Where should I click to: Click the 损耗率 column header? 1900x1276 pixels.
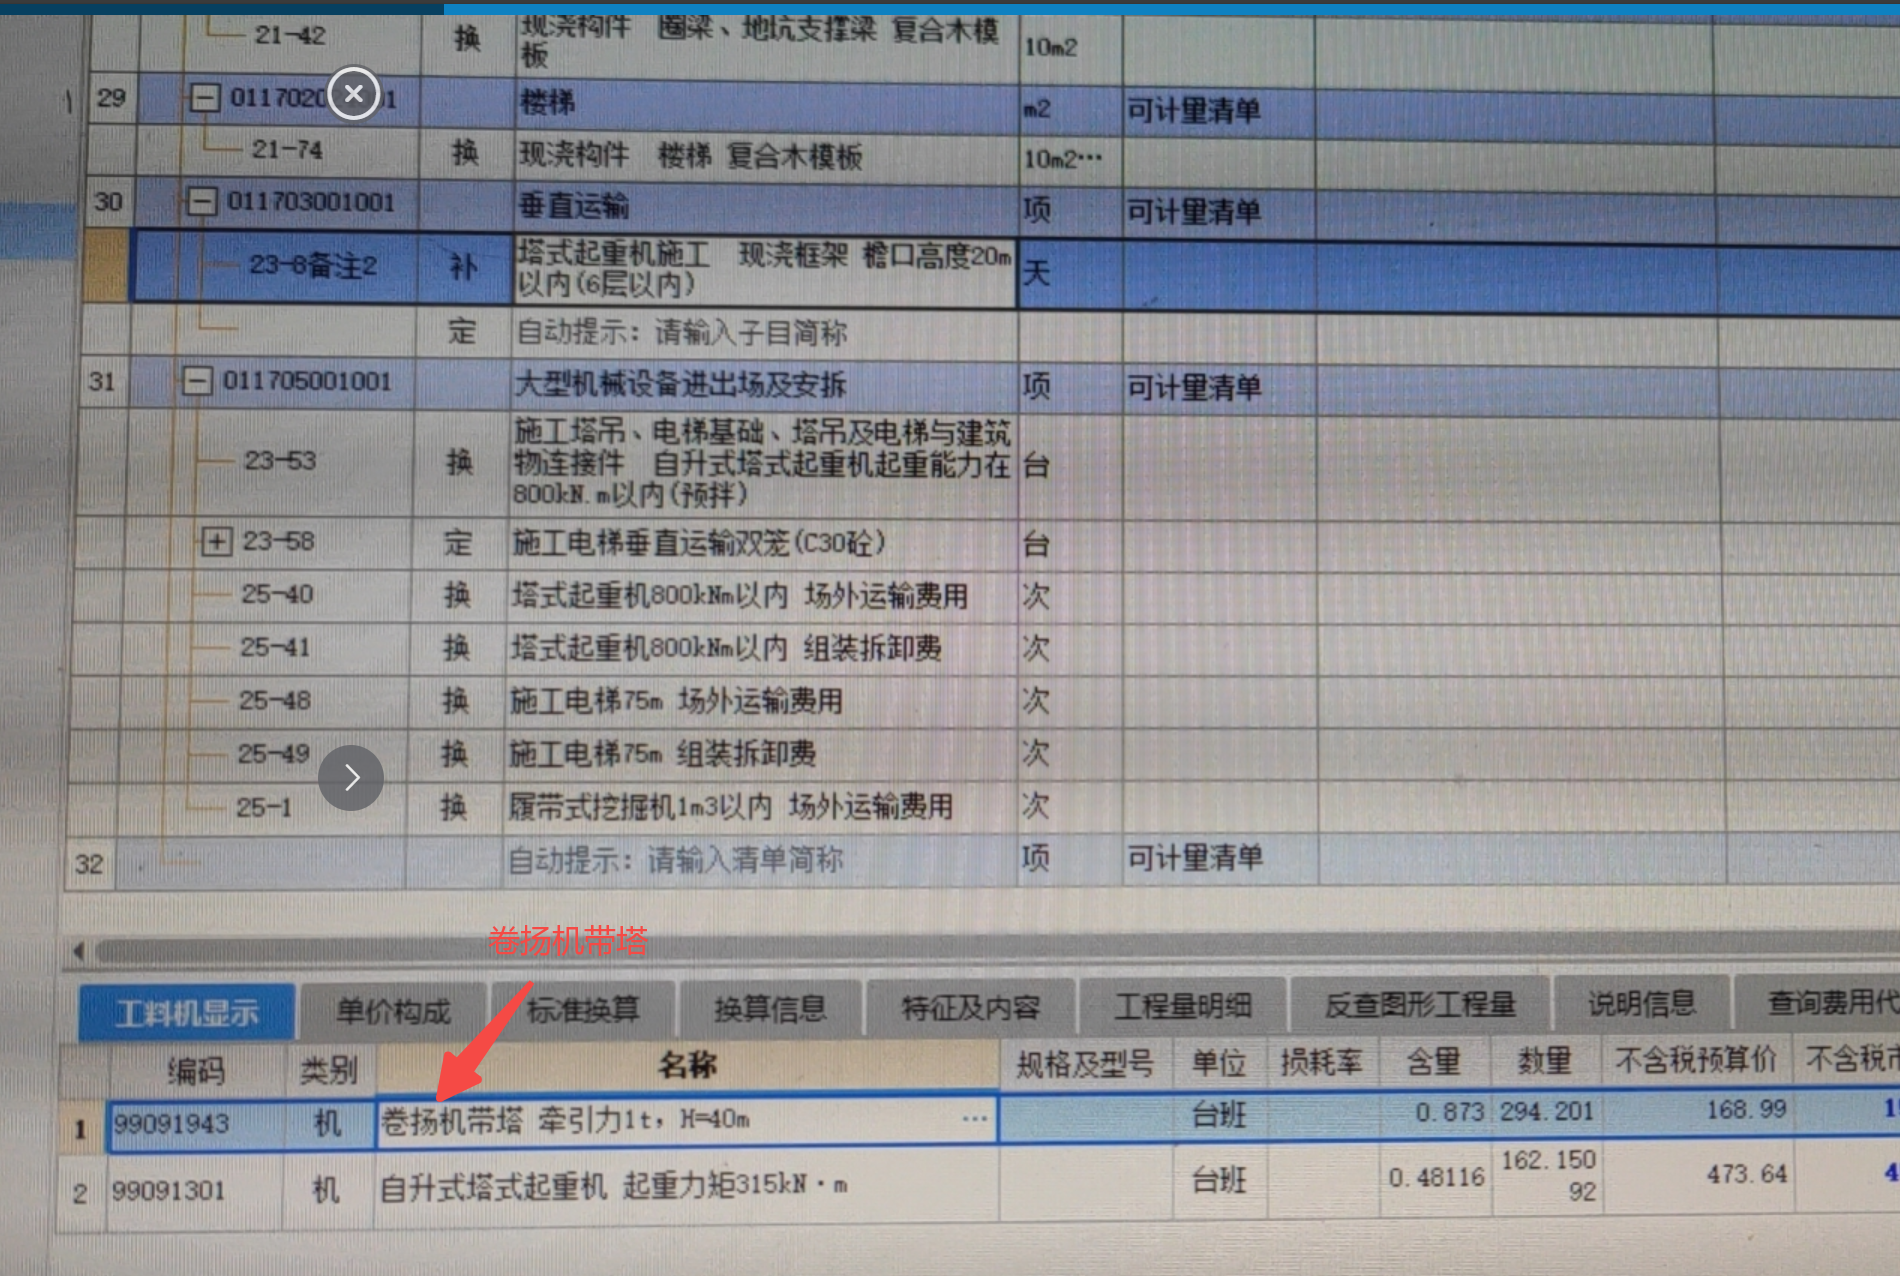pos(1322,1062)
